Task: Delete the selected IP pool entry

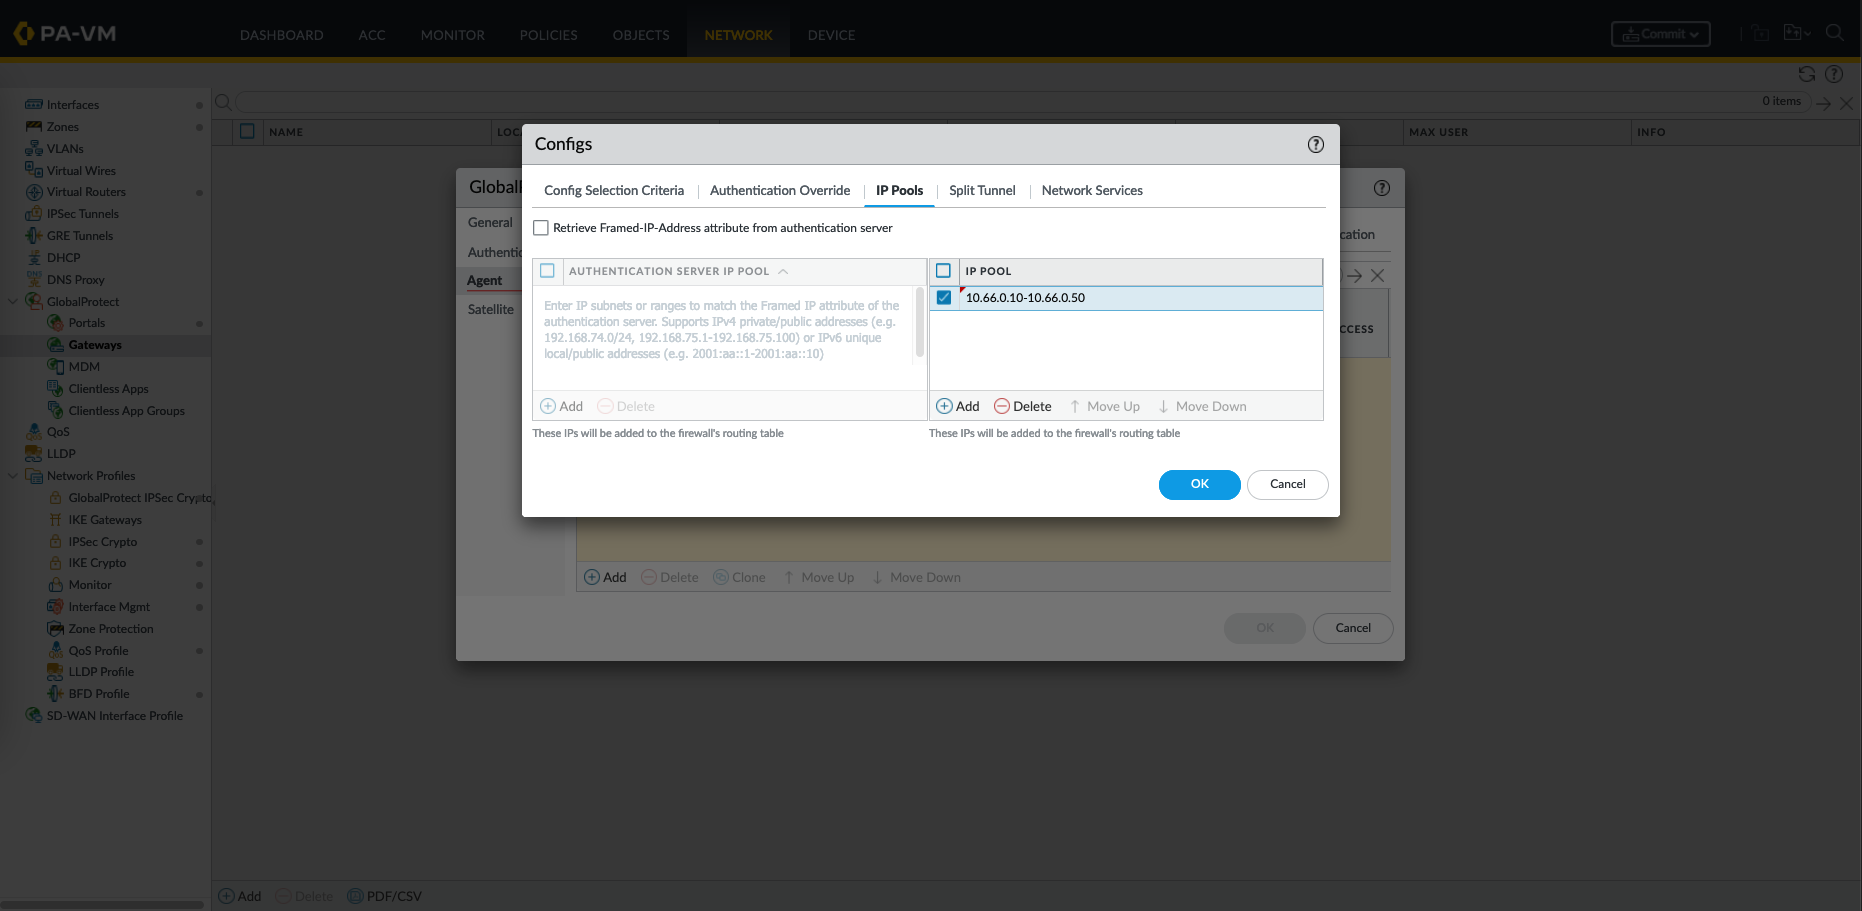Action: tap(1022, 406)
